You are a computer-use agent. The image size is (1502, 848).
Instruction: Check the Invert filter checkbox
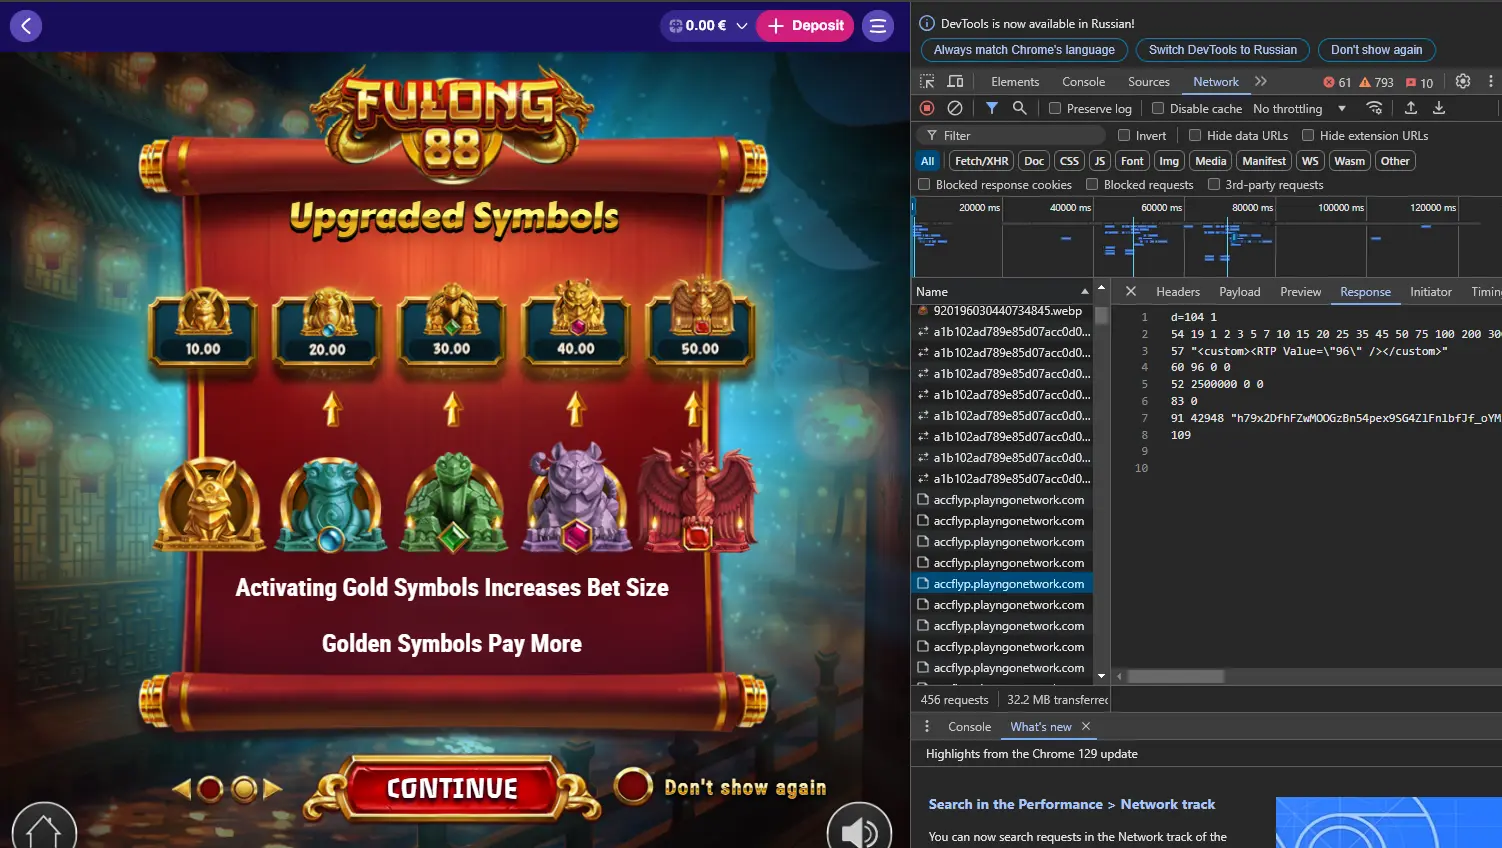coord(1124,135)
